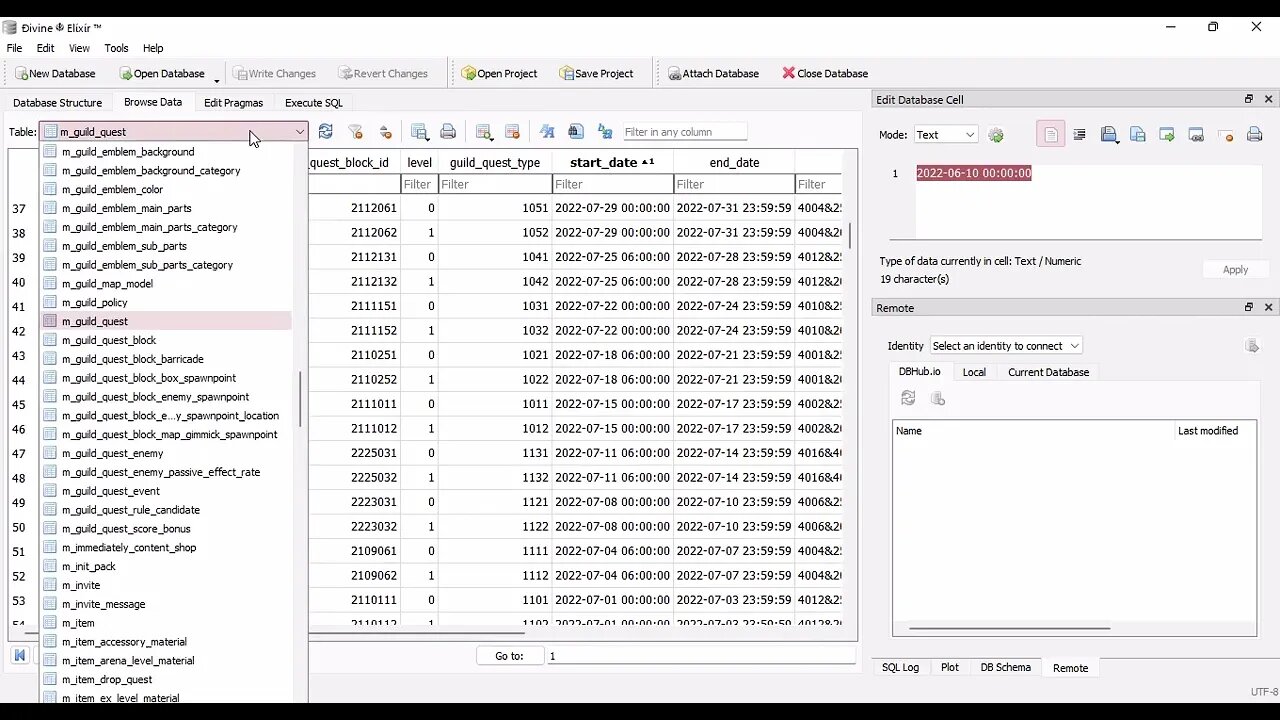Viewport: 1280px width, 720px height.
Task: Auto-switch edit mode gear icon
Action: coord(996,135)
